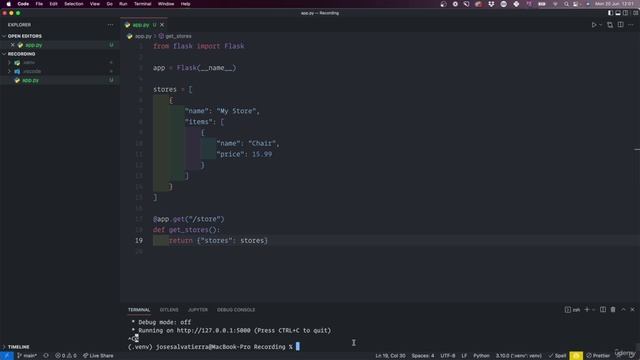This screenshot has height=360, width=640.
Task: Open the Run menu in menu bar
Action: tap(123, 4)
